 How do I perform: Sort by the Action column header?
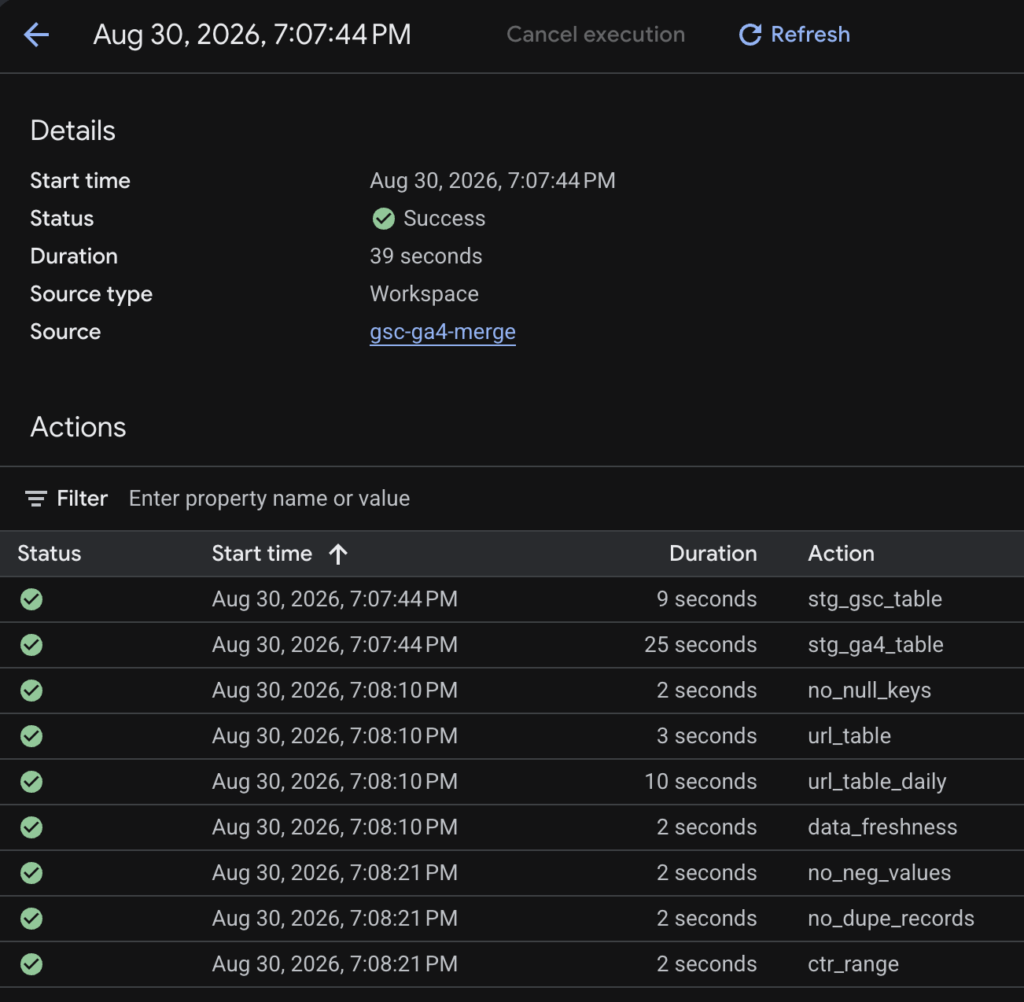[x=841, y=554]
